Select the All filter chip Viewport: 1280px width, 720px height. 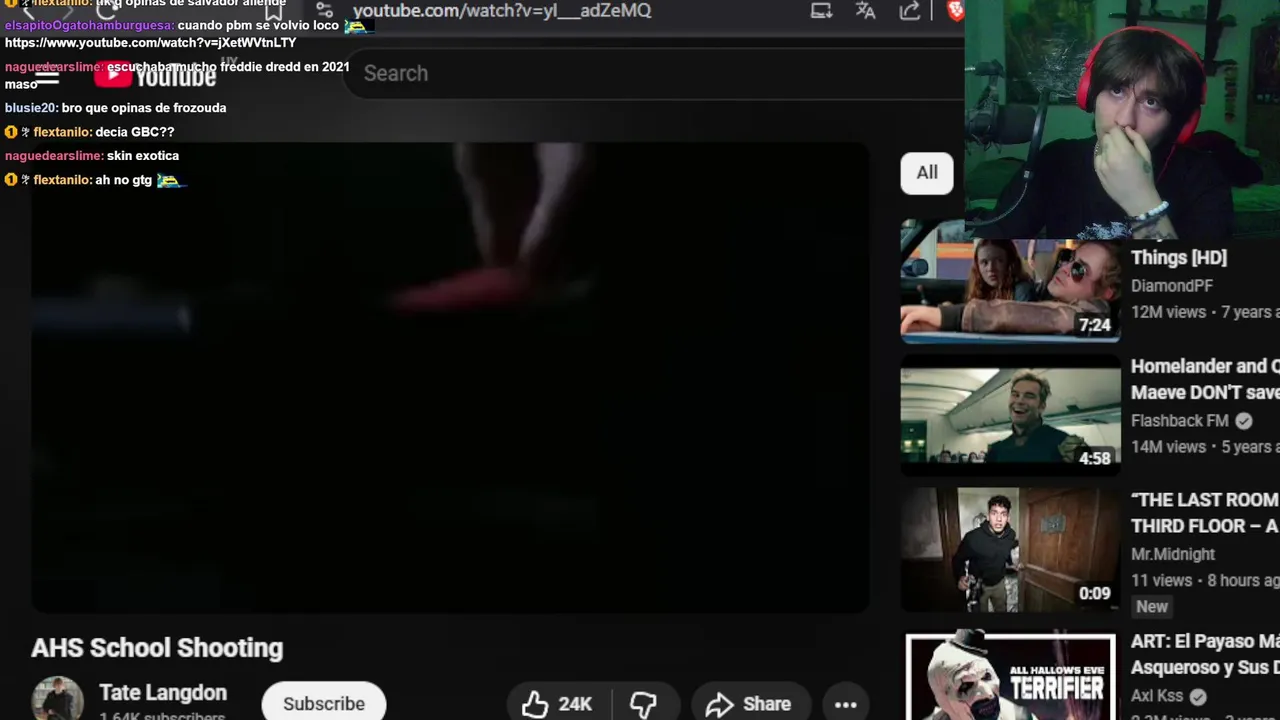(x=927, y=173)
